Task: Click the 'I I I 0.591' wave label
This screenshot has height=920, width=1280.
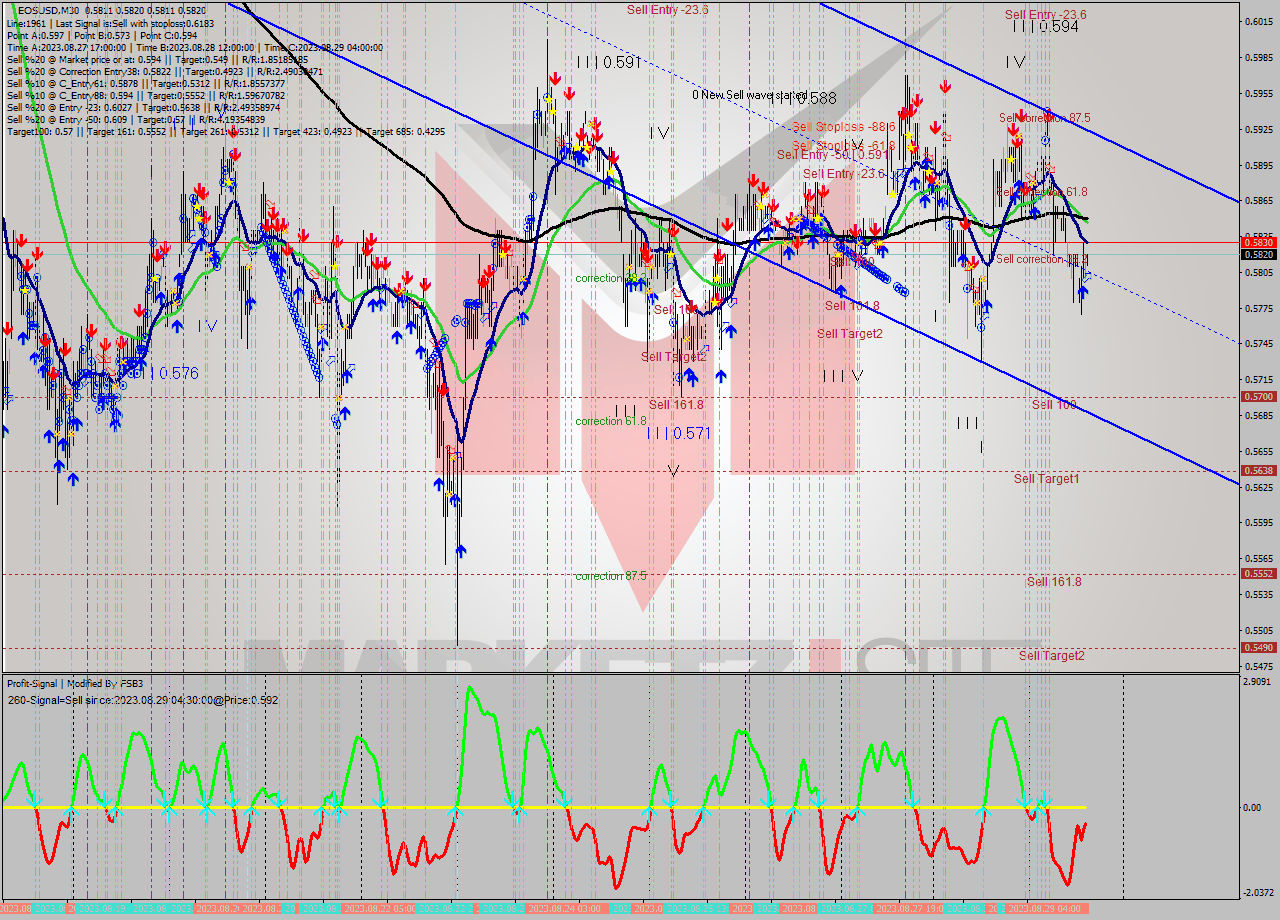Action: point(608,62)
